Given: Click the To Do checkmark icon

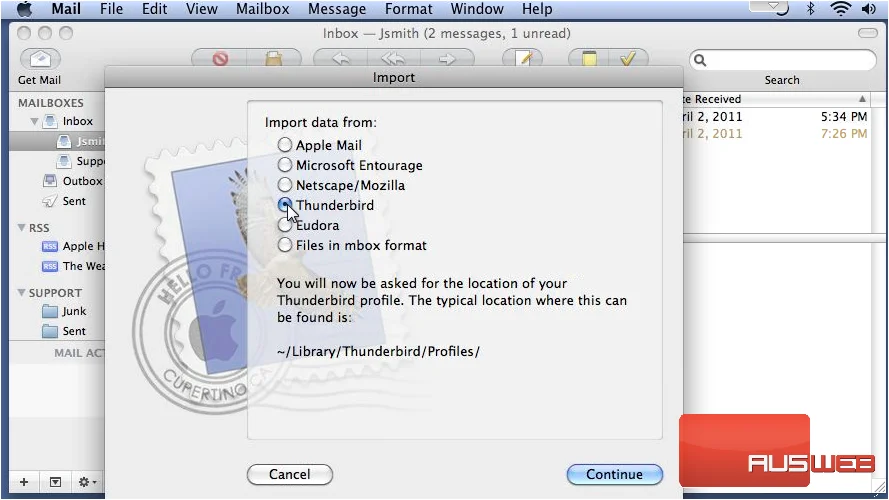Looking at the screenshot, I should [628, 59].
